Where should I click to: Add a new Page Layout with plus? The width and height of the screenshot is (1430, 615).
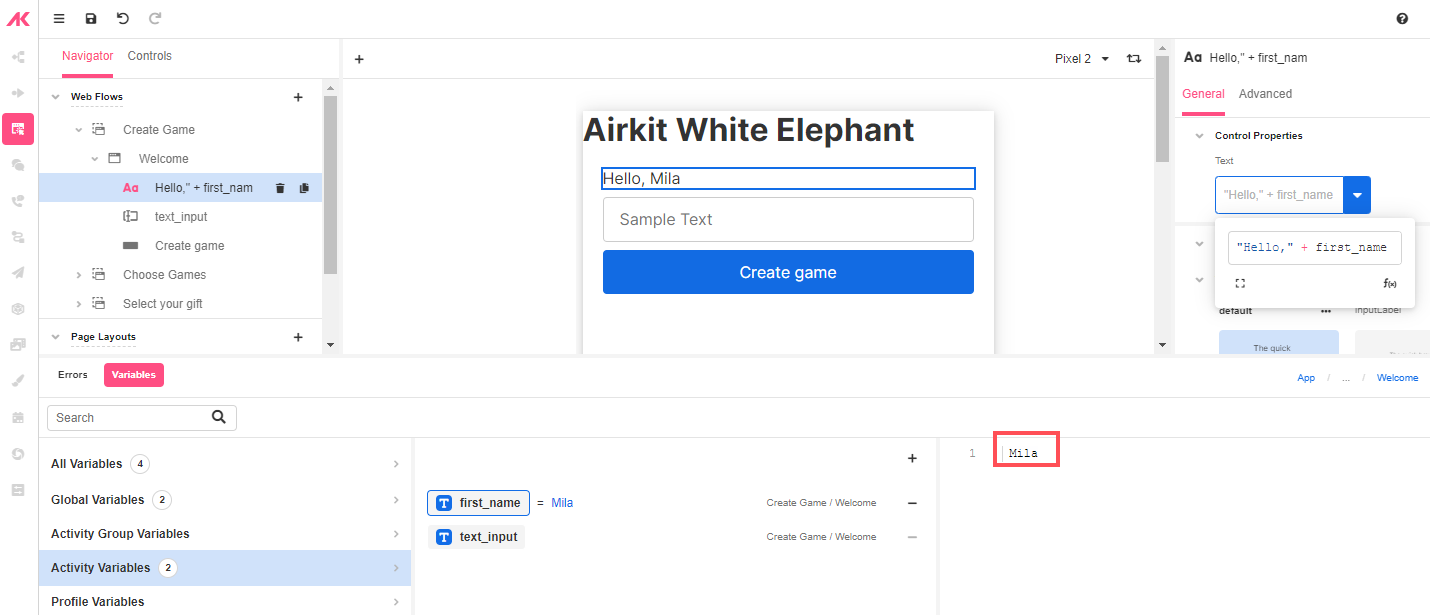click(x=298, y=337)
